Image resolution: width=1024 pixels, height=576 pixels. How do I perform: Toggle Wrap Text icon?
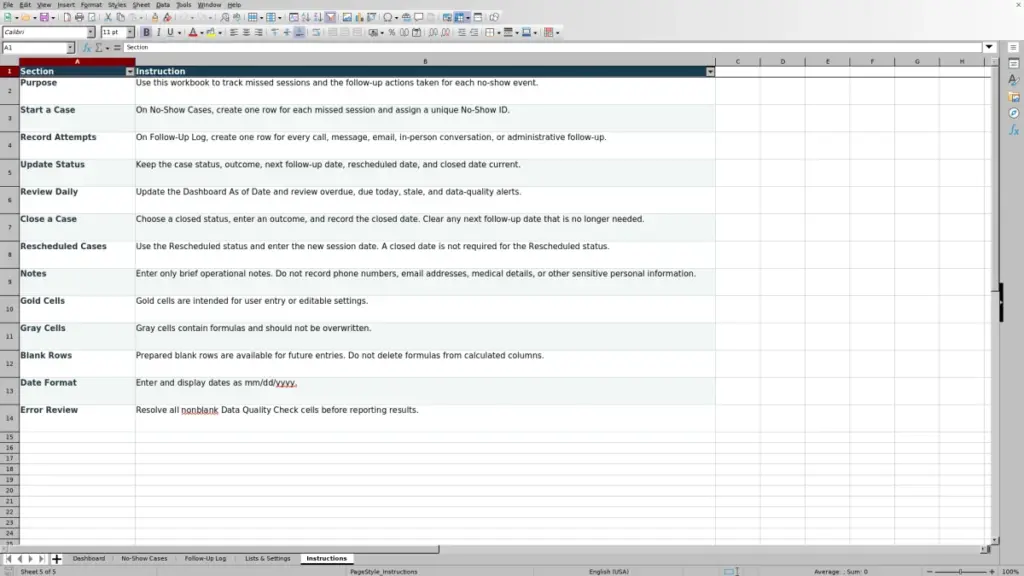[x=316, y=33]
